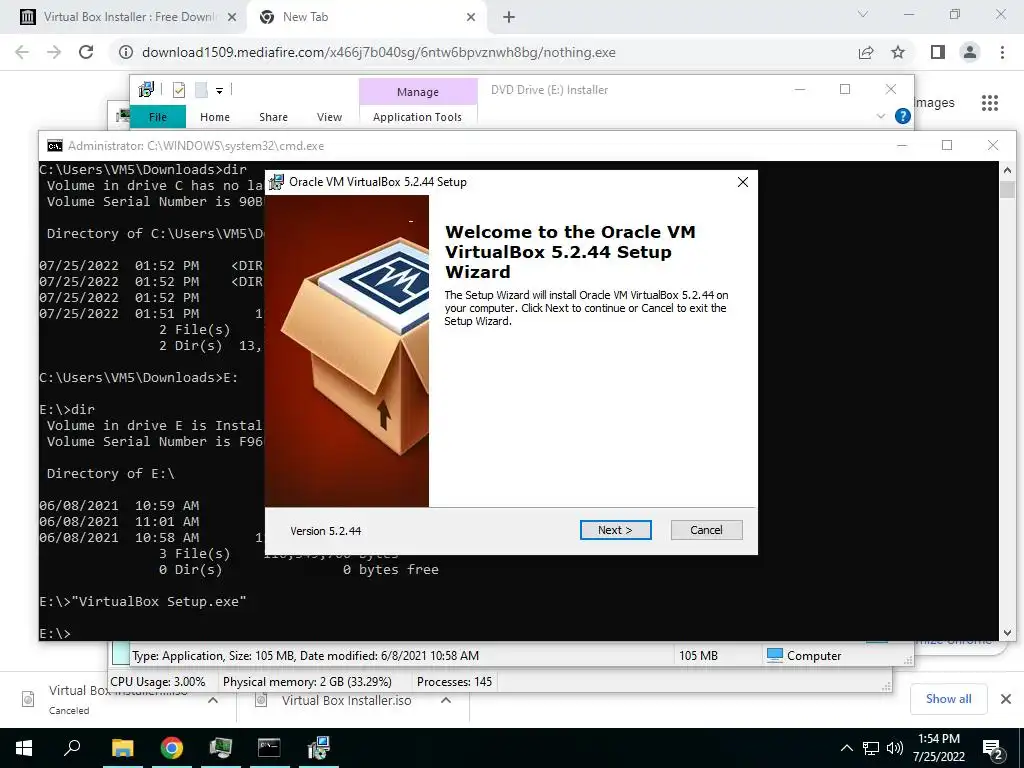This screenshot has width=1024, height=768.
Task: Open File Explorer from taskbar
Action: 122,748
